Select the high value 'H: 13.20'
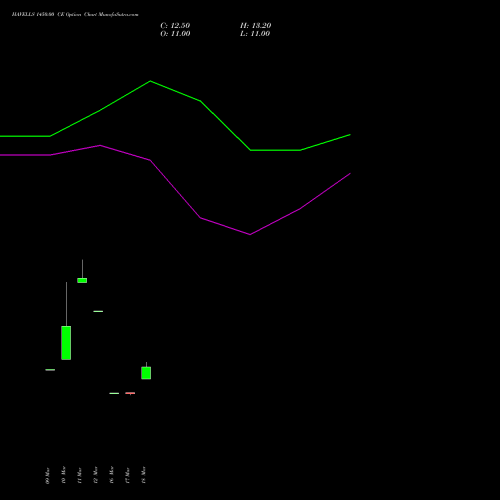Viewport: 500px width, 500px height. coord(256,26)
